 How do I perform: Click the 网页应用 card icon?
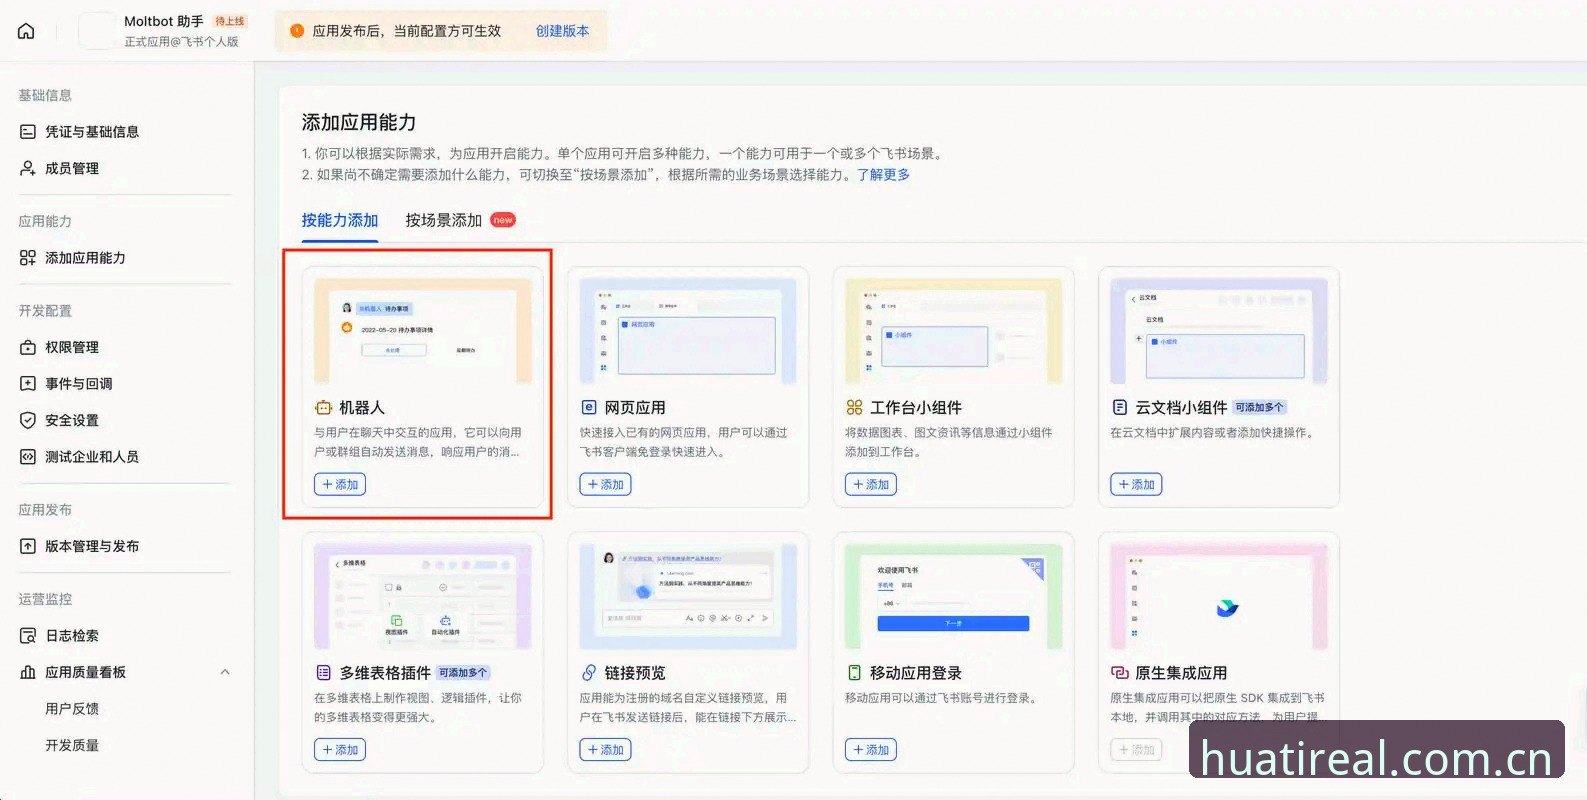tap(589, 407)
